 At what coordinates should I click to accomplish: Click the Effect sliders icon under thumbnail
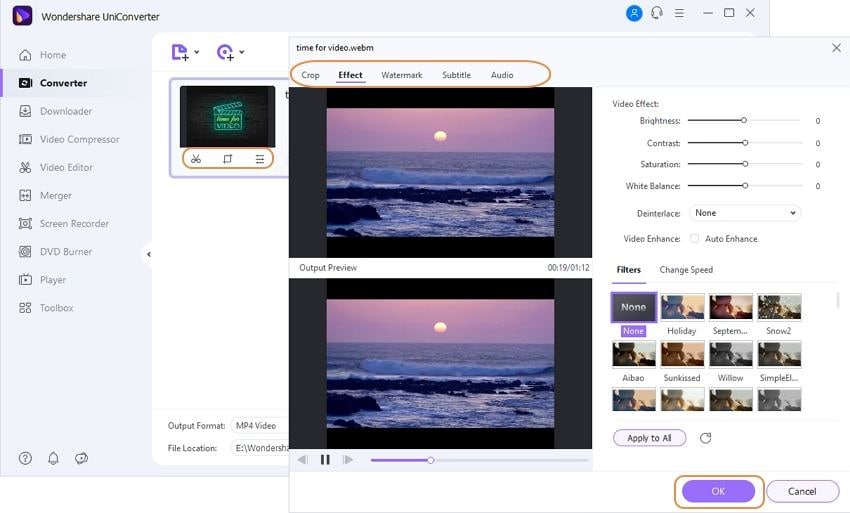click(x=260, y=159)
